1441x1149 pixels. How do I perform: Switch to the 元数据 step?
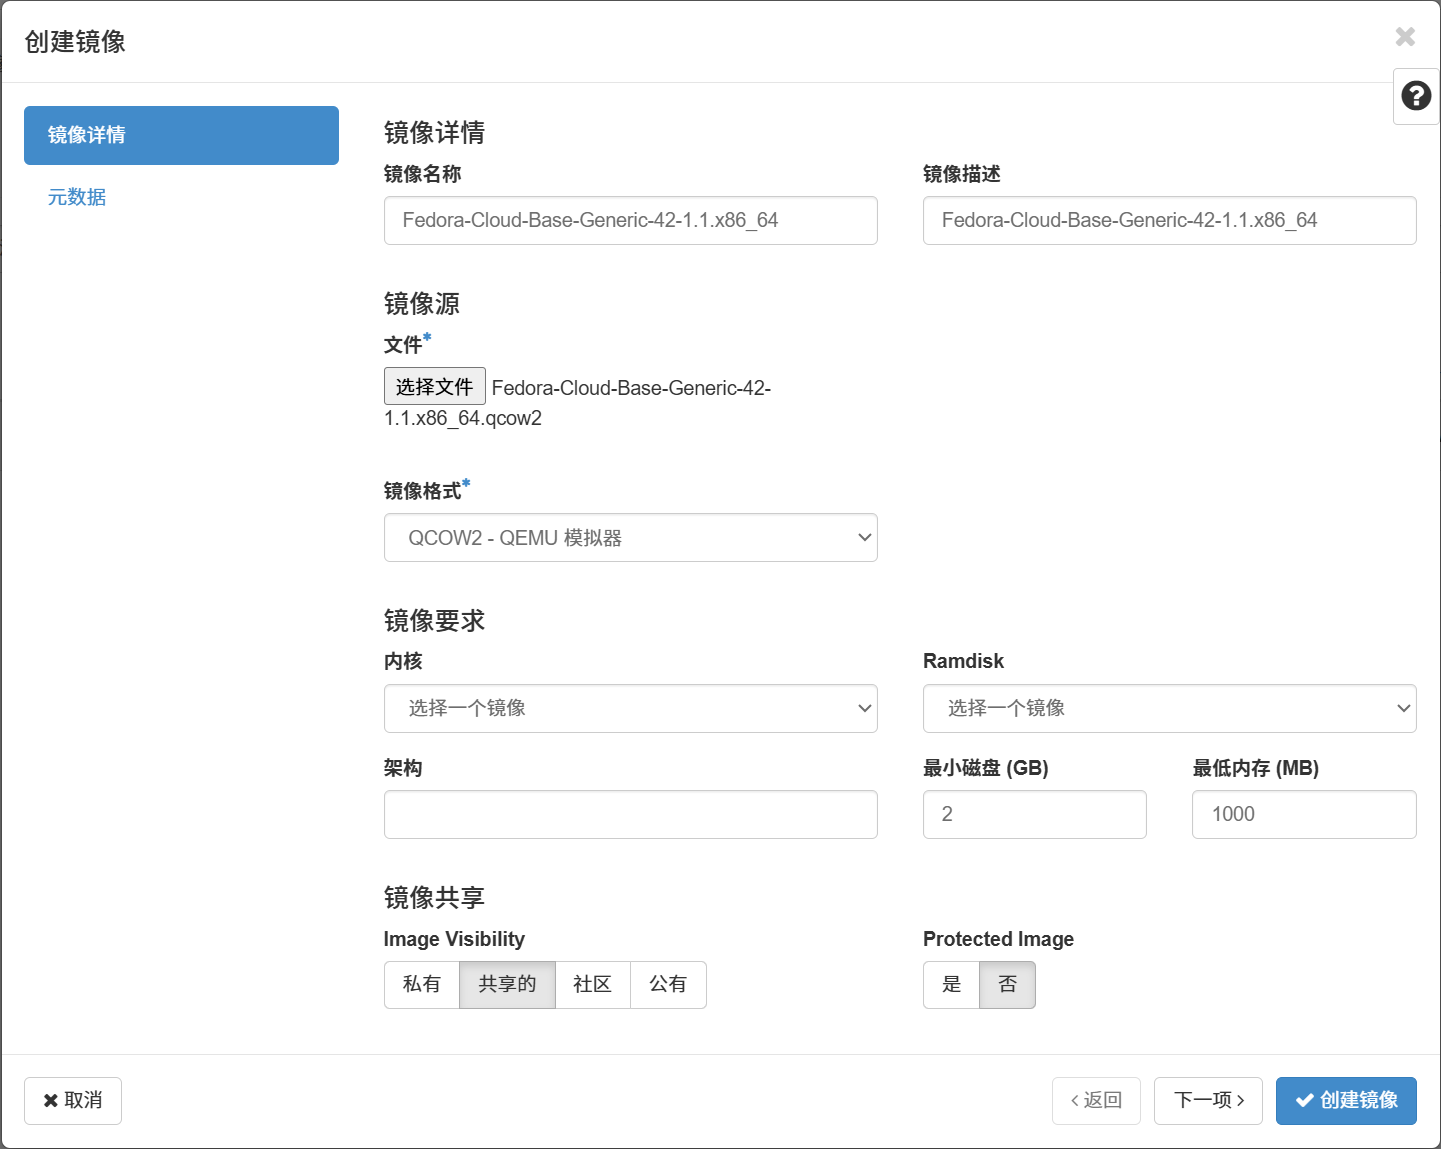(77, 197)
